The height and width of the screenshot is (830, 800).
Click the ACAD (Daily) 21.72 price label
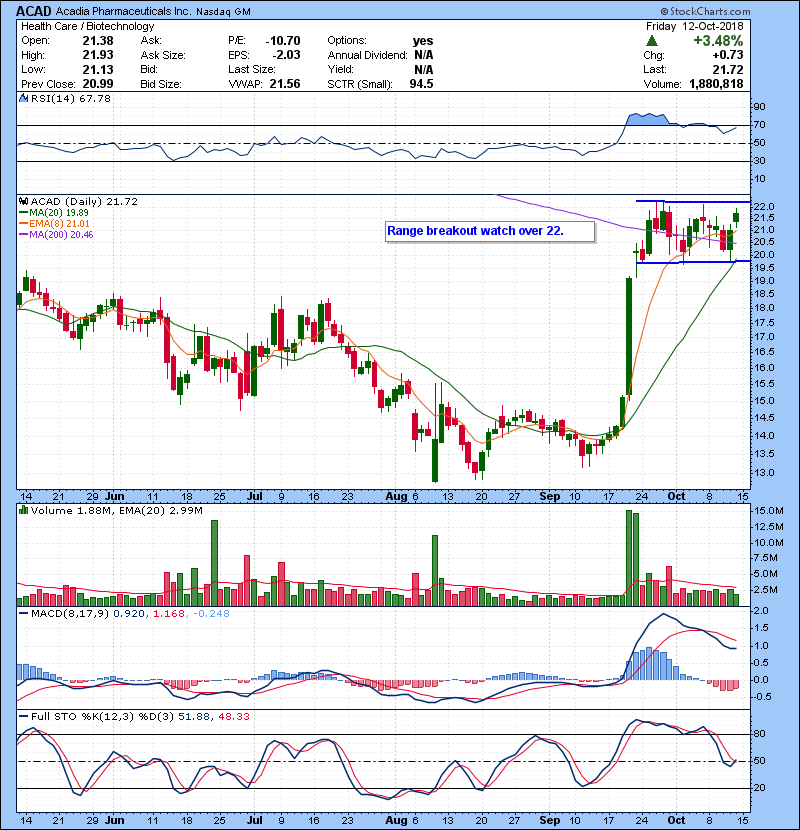84,201
